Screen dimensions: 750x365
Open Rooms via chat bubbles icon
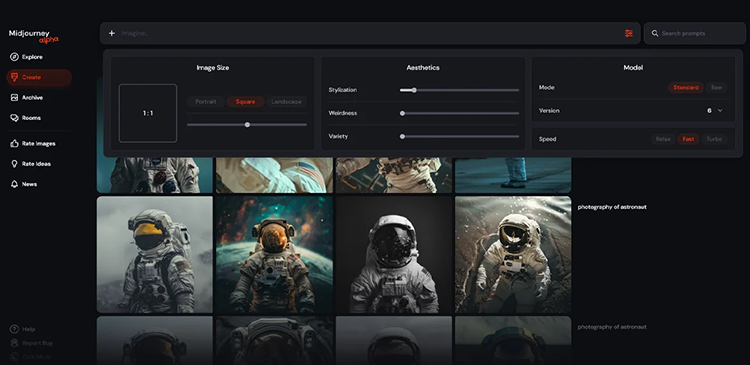click(14, 118)
